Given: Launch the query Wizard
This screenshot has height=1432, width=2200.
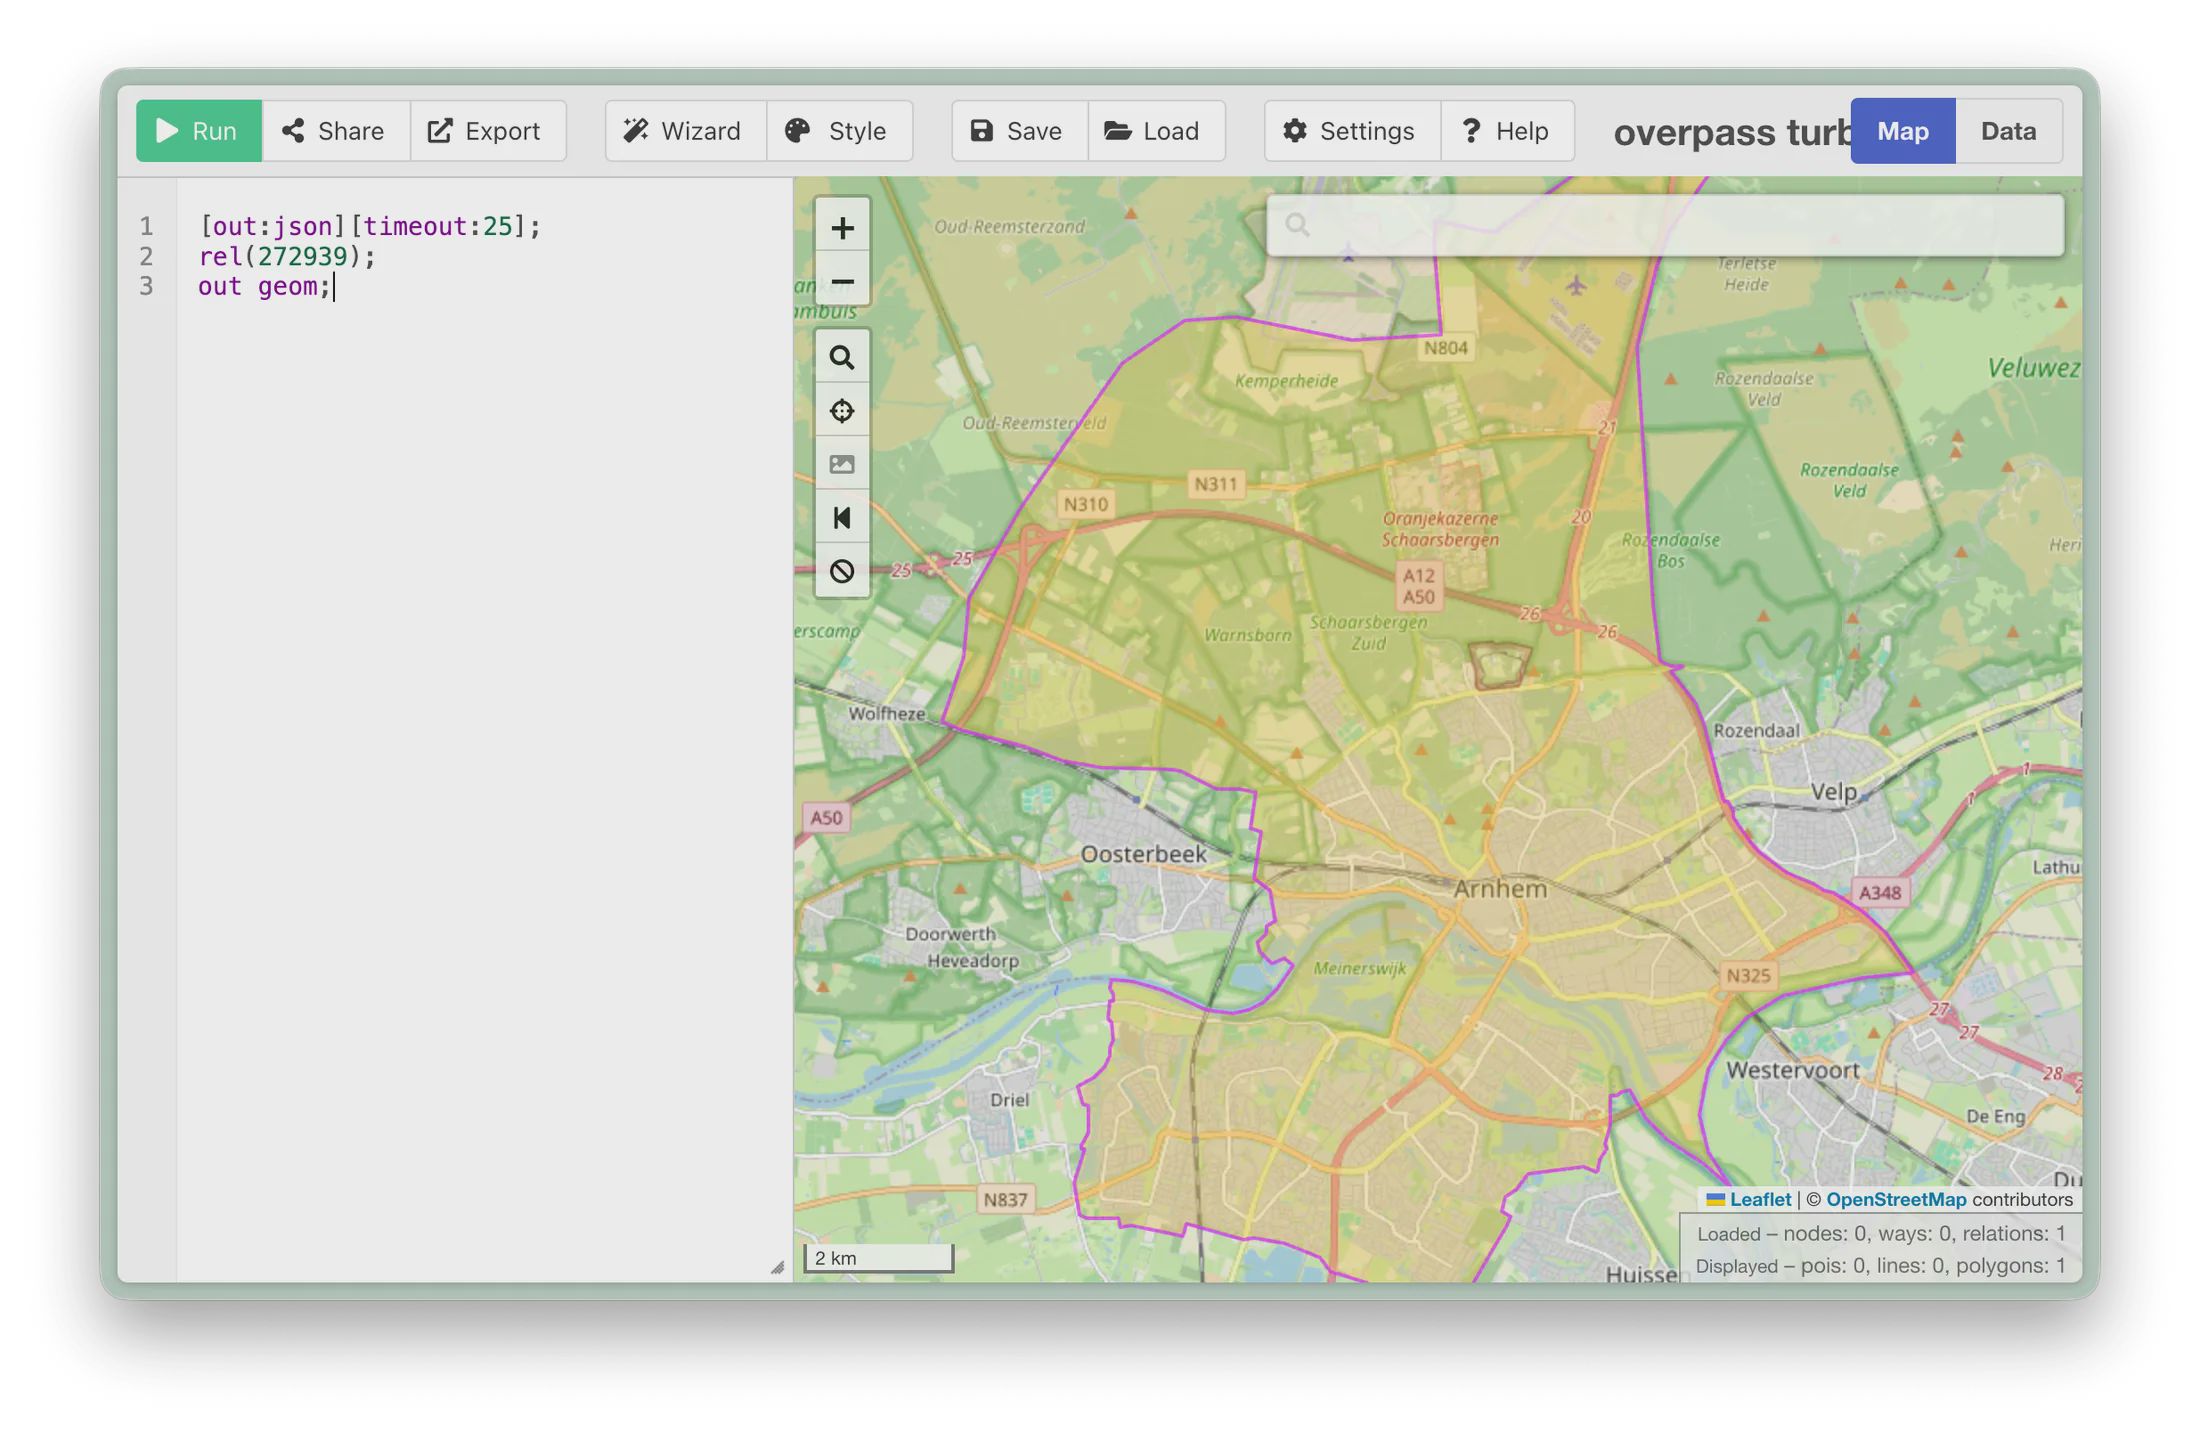Looking at the screenshot, I should coord(684,131).
